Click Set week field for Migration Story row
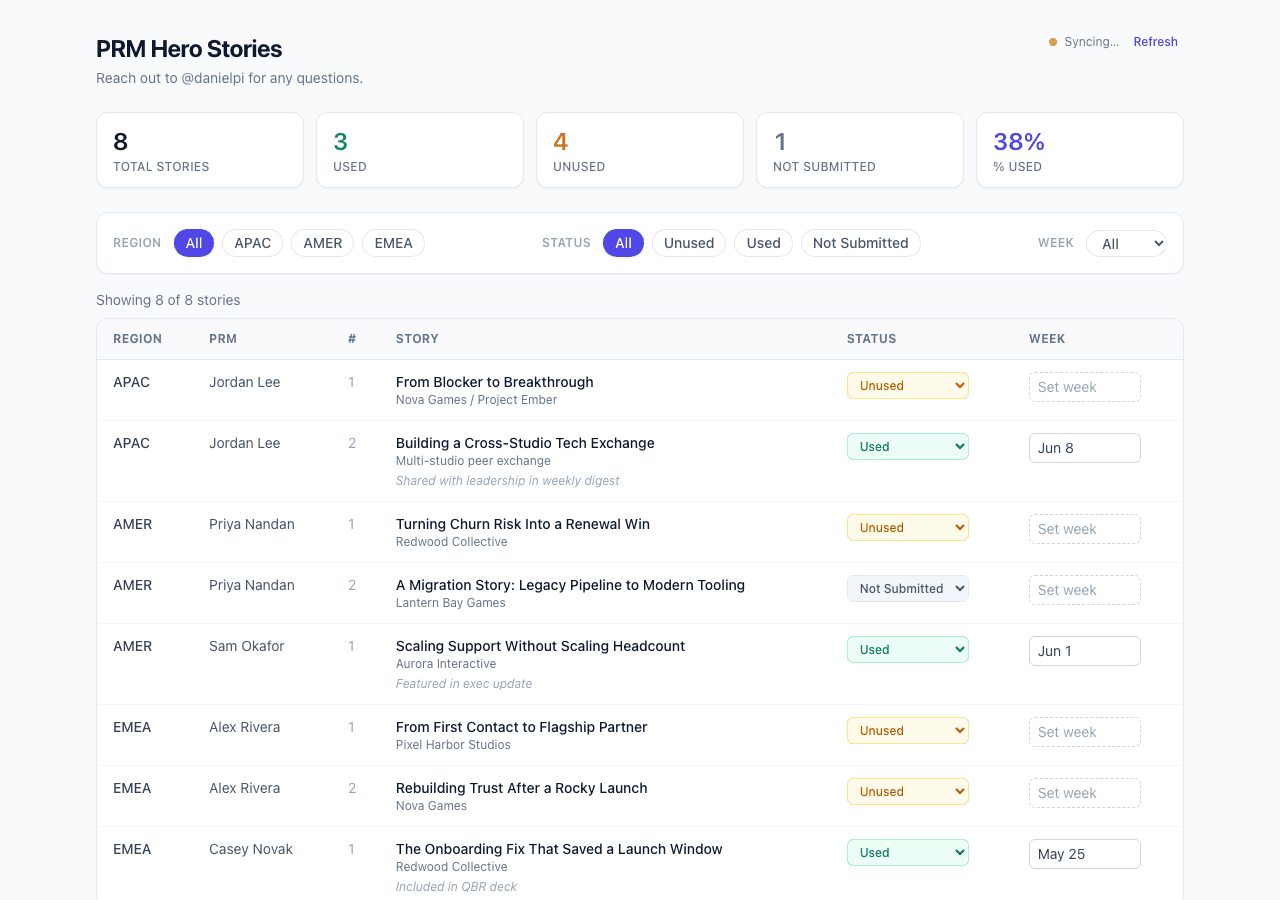This screenshot has width=1280, height=900. 1085,590
